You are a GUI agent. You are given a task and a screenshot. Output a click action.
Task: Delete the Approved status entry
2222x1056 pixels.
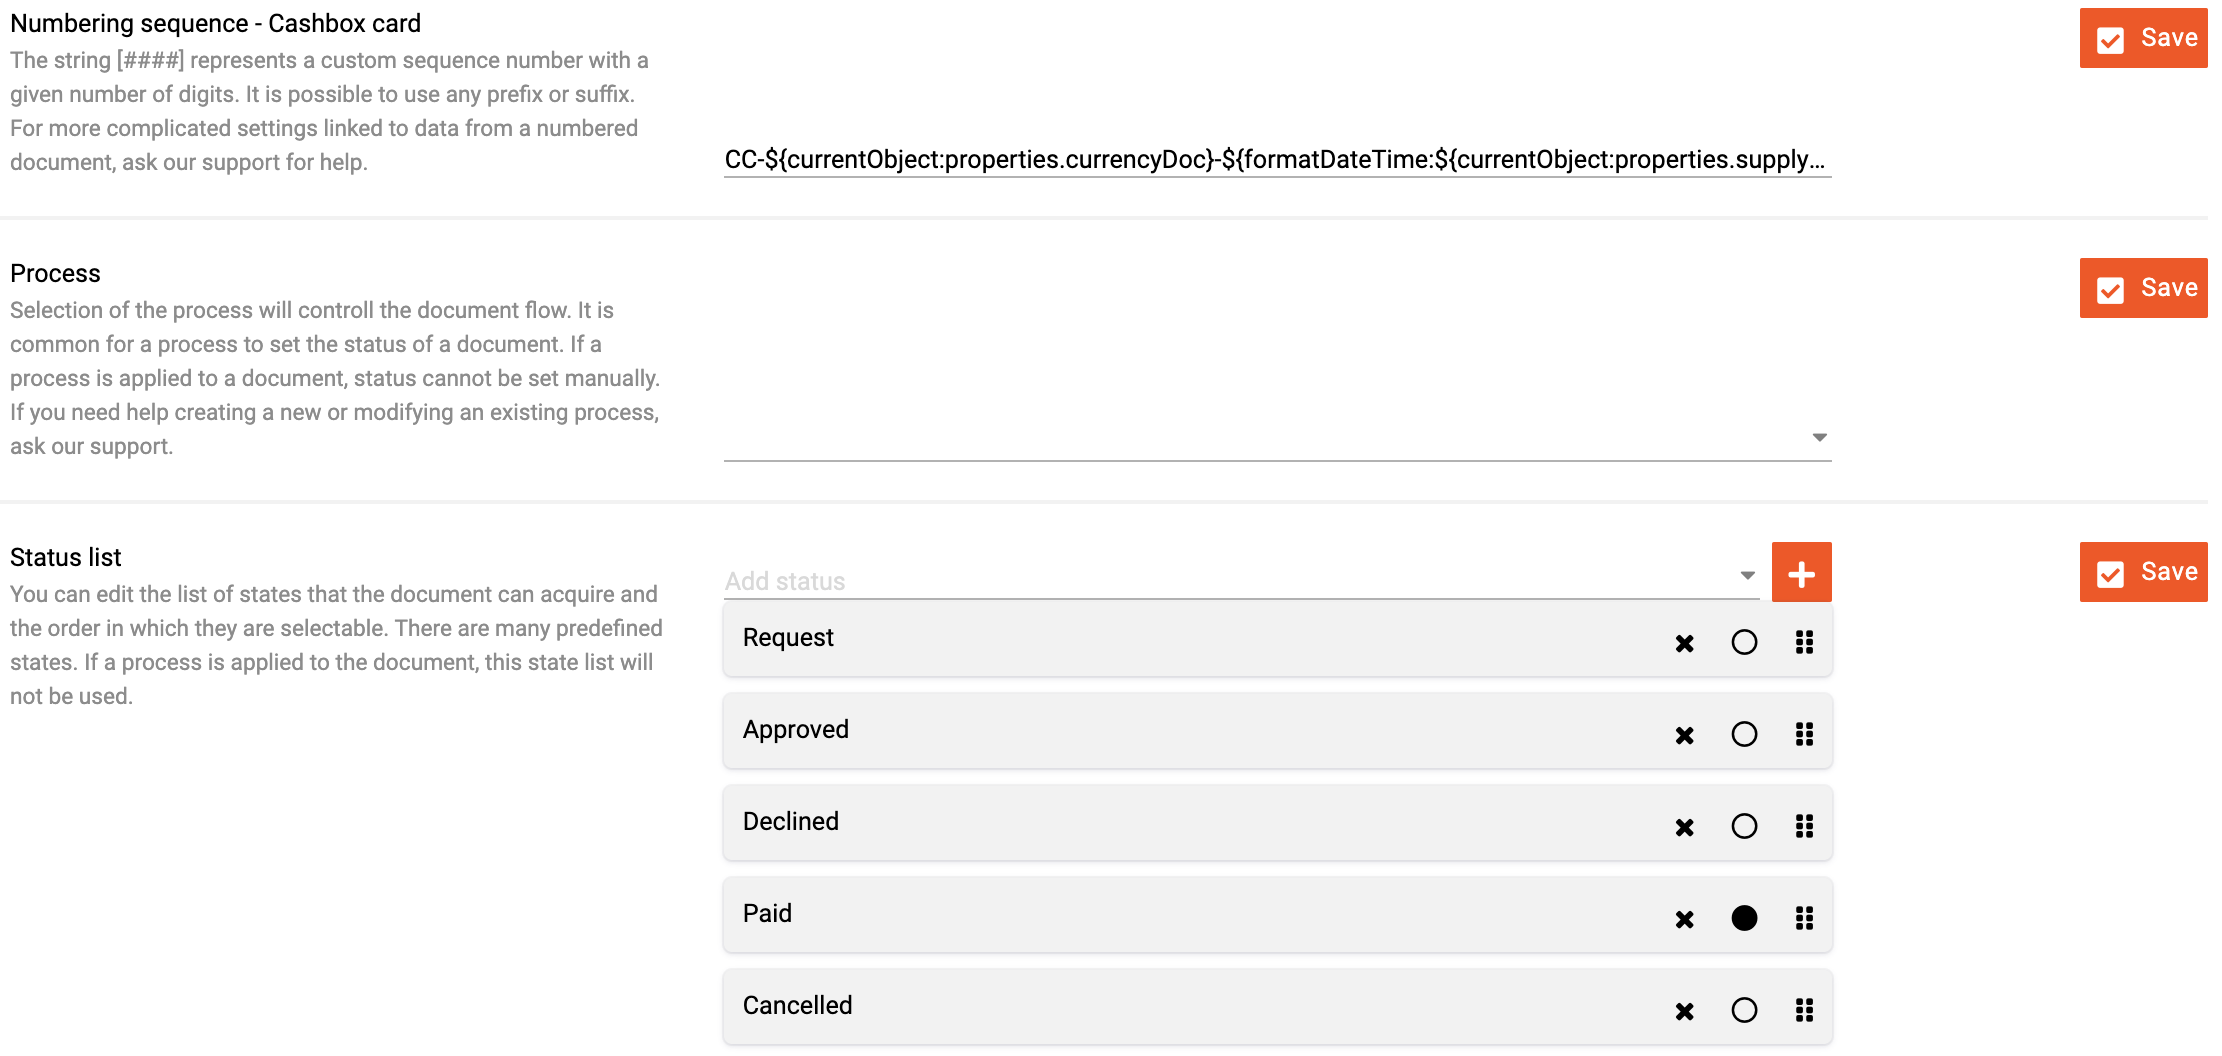(x=1684, y=735)
